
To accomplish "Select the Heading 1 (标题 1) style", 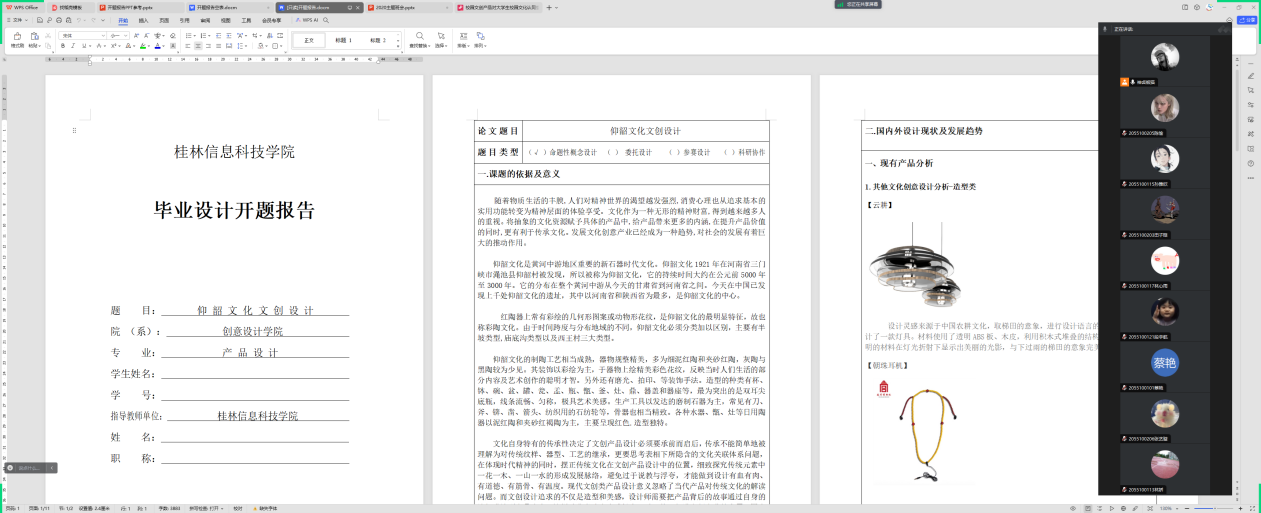I will coord(343,40).
